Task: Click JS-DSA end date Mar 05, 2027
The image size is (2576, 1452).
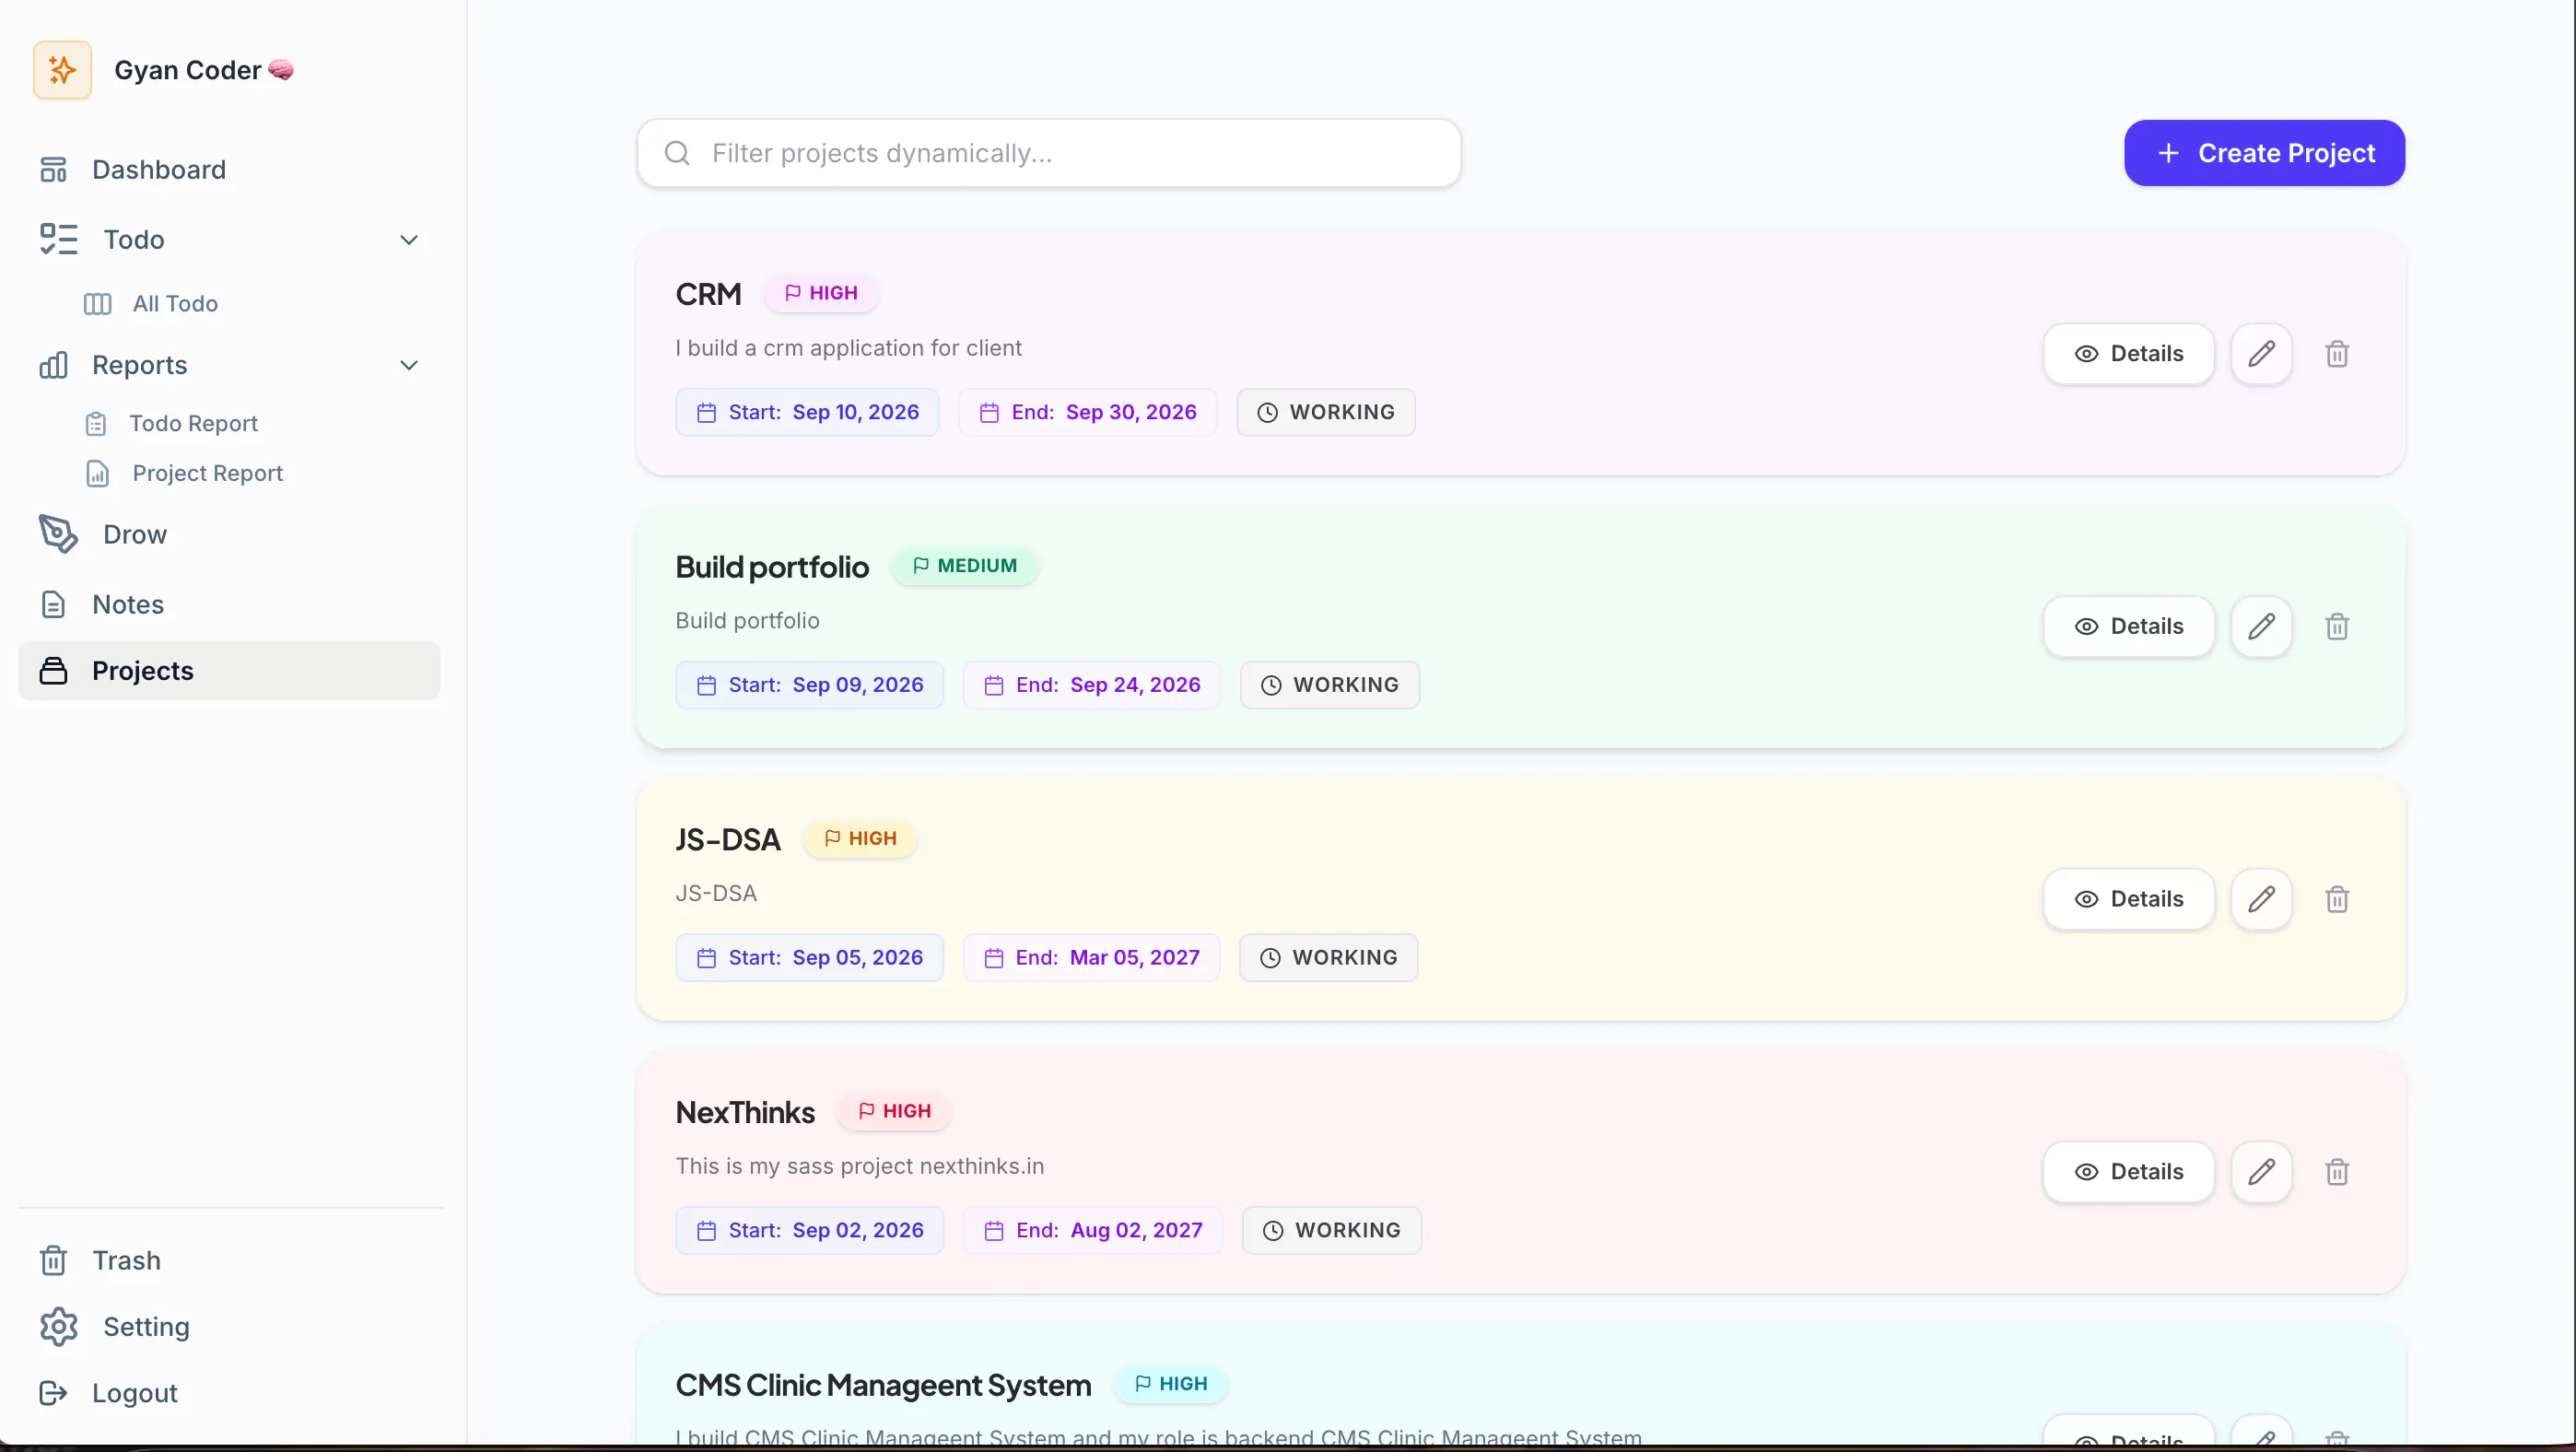Action: tap(1091, 958)
